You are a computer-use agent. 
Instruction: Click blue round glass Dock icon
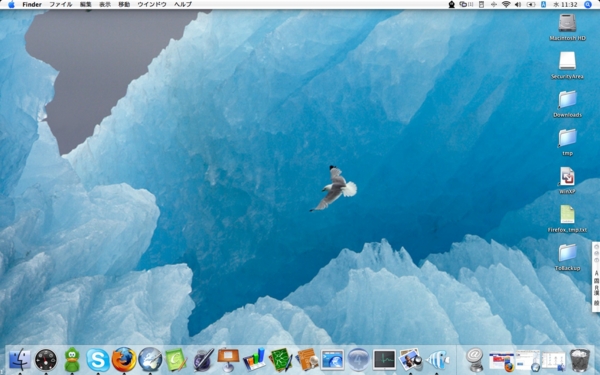pos(359,360)
